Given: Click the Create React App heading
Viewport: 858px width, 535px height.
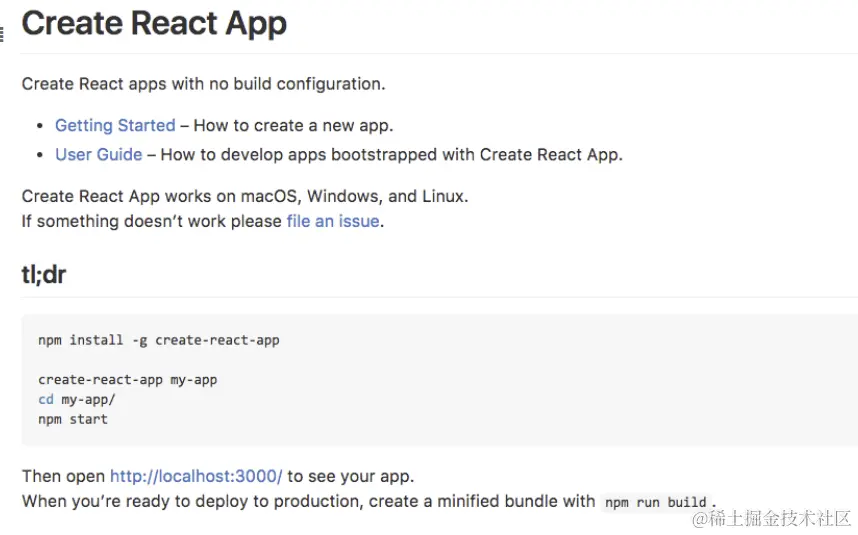Looking at the screenshot, I should click(x=154, y=24).
